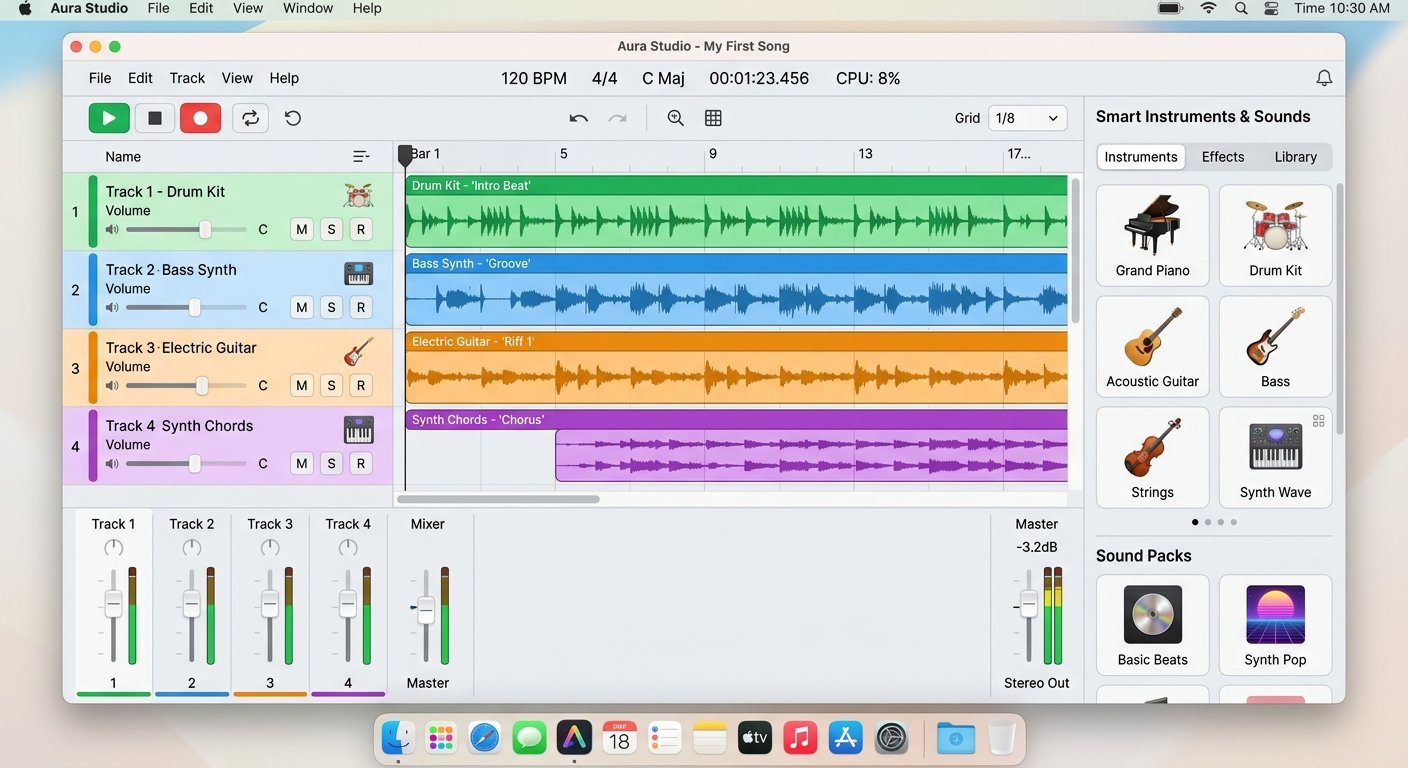Select the Track 3 mixer channel strip label
This screenshot has width=1408, height=768.
pyautogui.click(x=270, y=524)
